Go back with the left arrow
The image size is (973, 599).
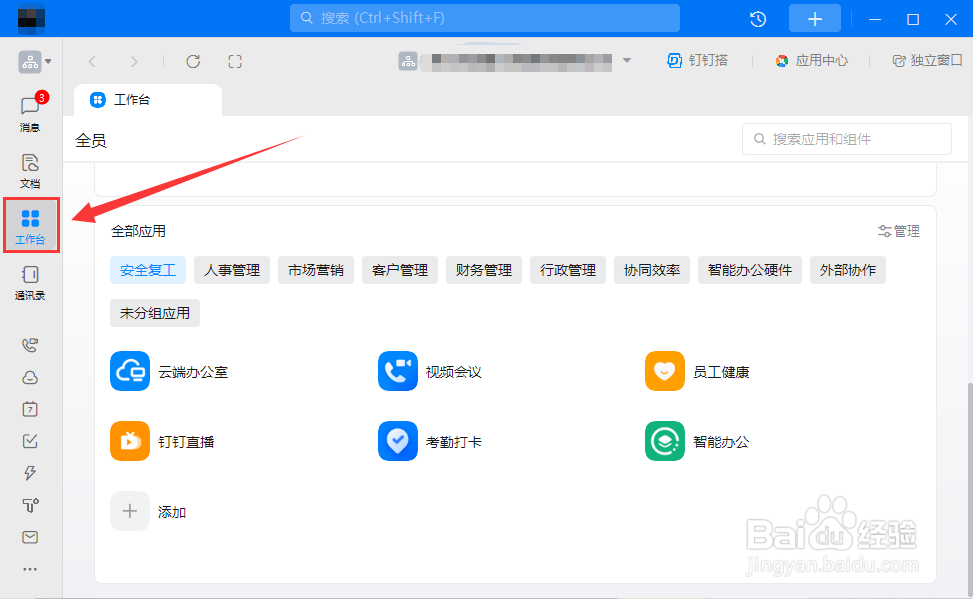click(x=92, y=61)
